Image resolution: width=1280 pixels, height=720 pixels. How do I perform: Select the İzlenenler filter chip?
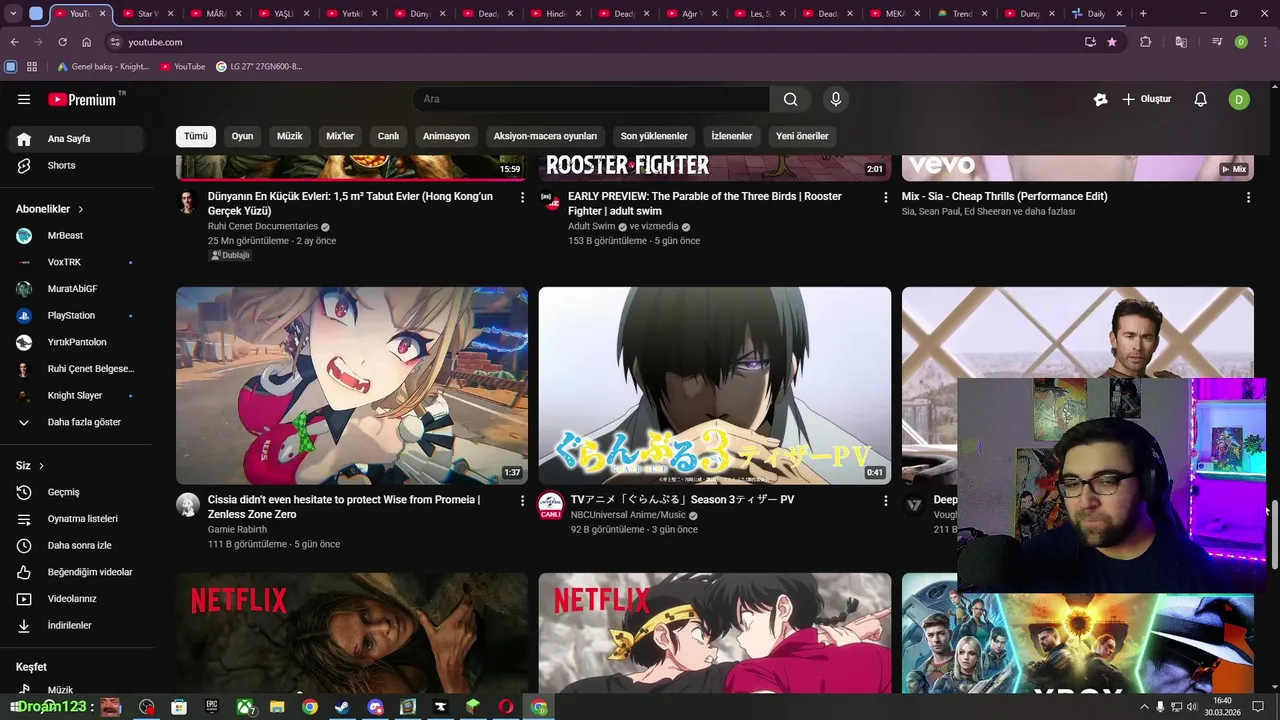(x=732, y=136)
